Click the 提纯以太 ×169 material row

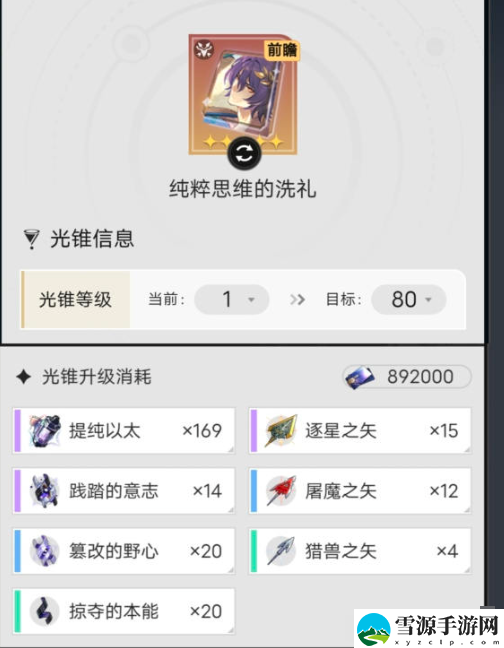(124, 431)
